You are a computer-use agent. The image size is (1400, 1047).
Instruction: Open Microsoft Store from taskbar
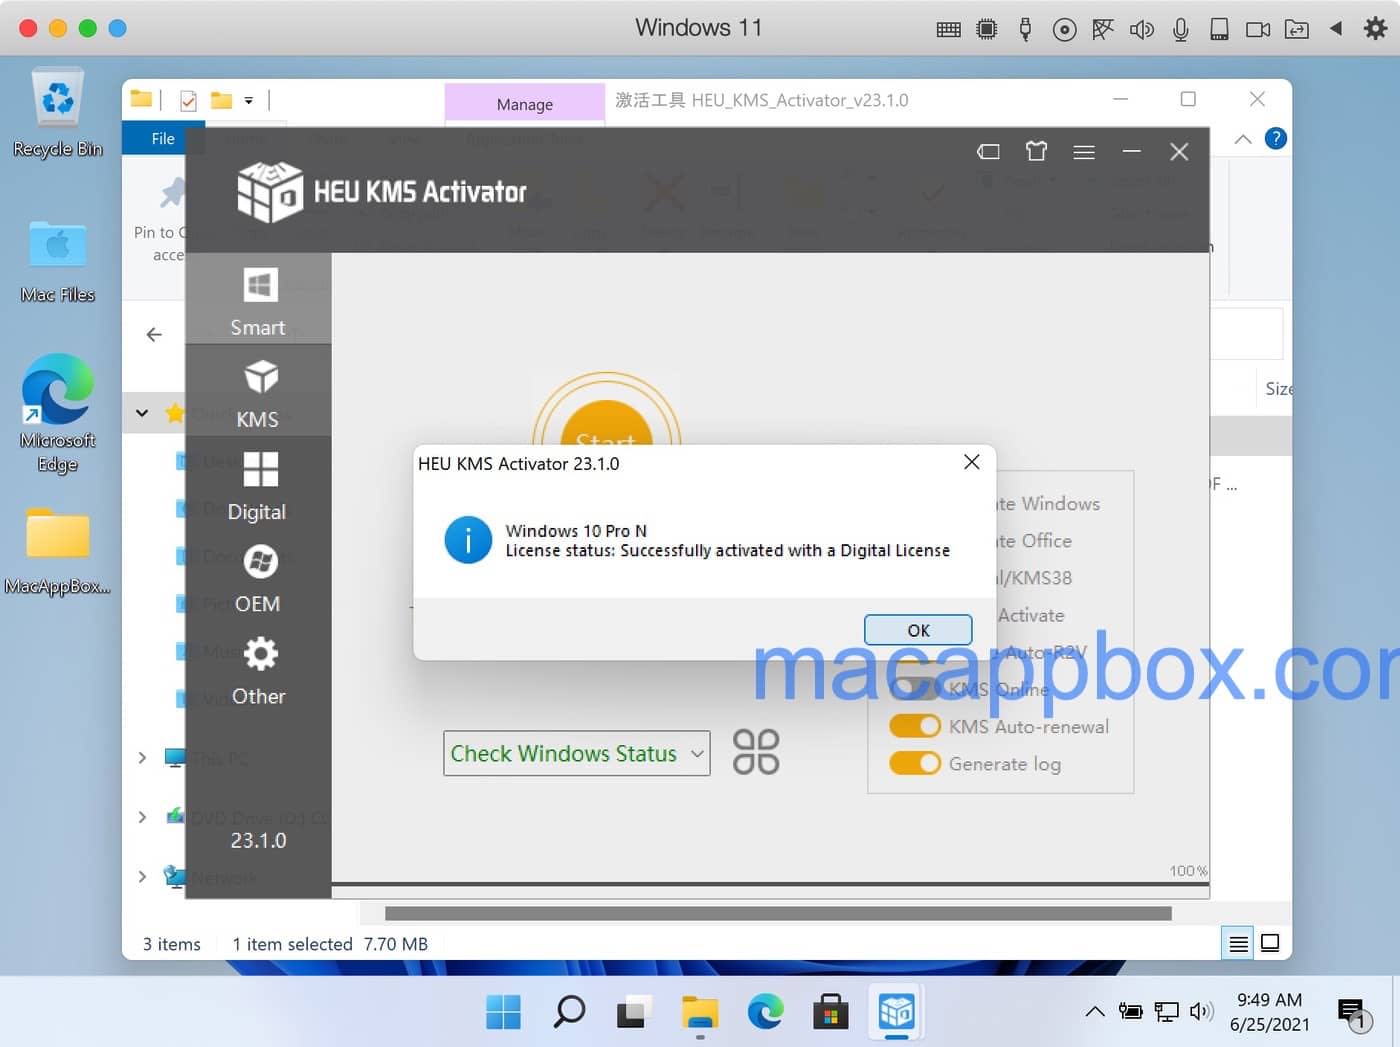pyautogui.click(x=831, y=1012)
